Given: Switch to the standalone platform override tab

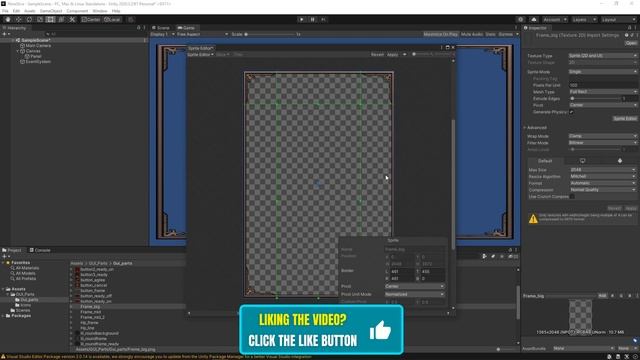Looking at the screenshot, I should [582, 161].
